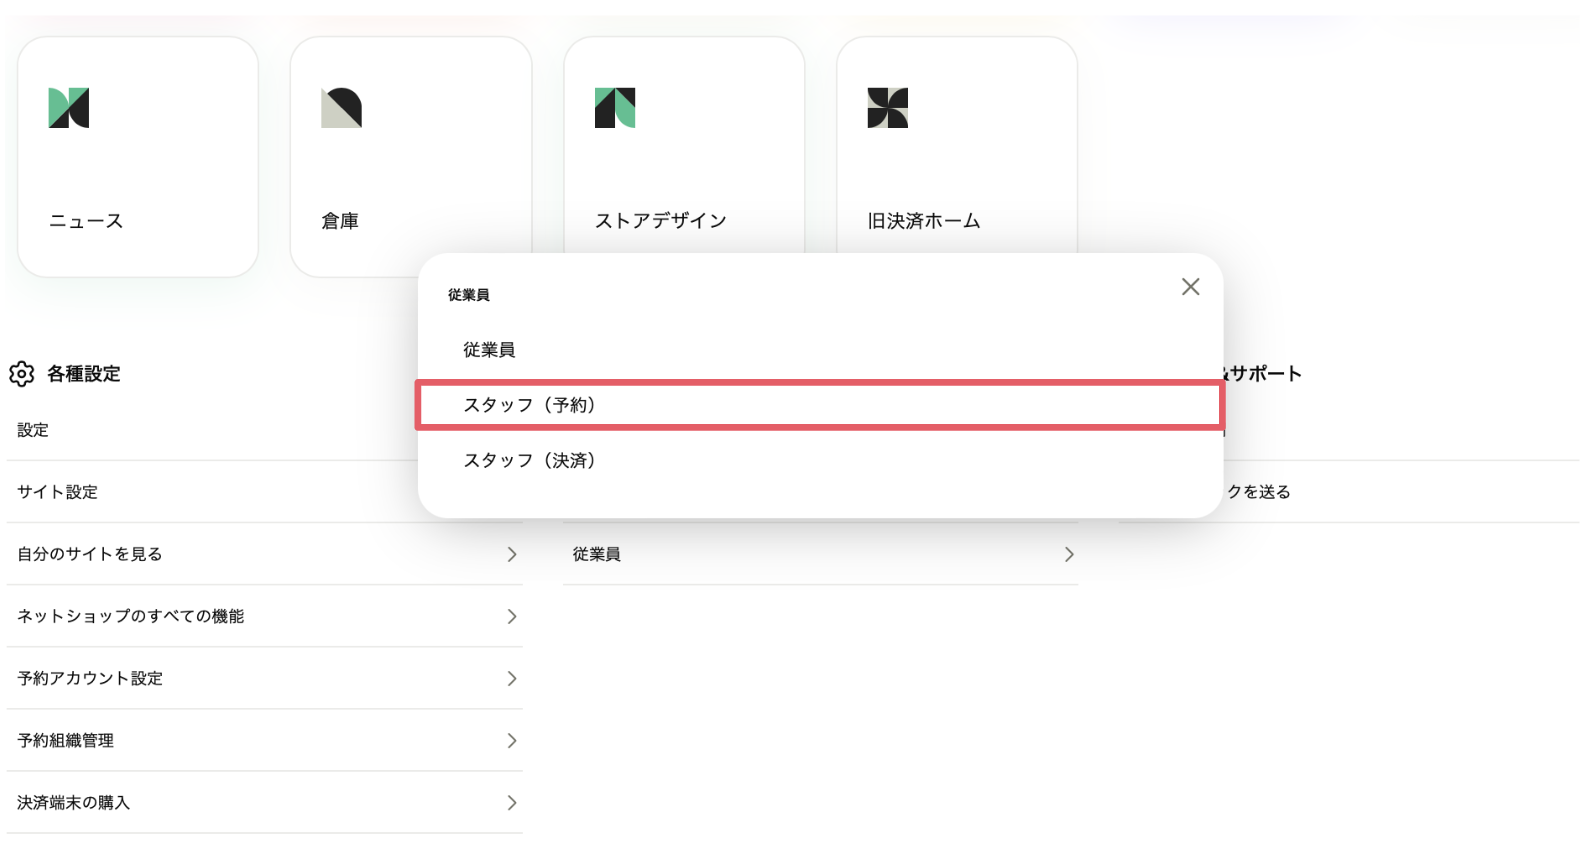The image size is (1588, 856).
Task: Click the Store Design (ストアデザイン) icon
Action: [615, 108]
